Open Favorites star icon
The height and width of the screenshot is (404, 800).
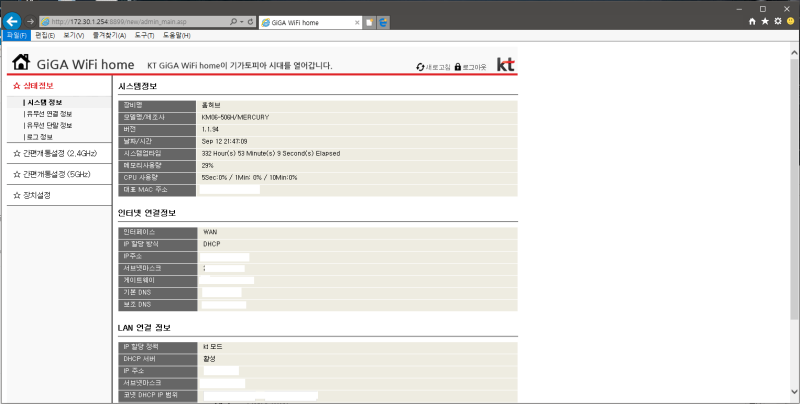[x=765, y=21]
